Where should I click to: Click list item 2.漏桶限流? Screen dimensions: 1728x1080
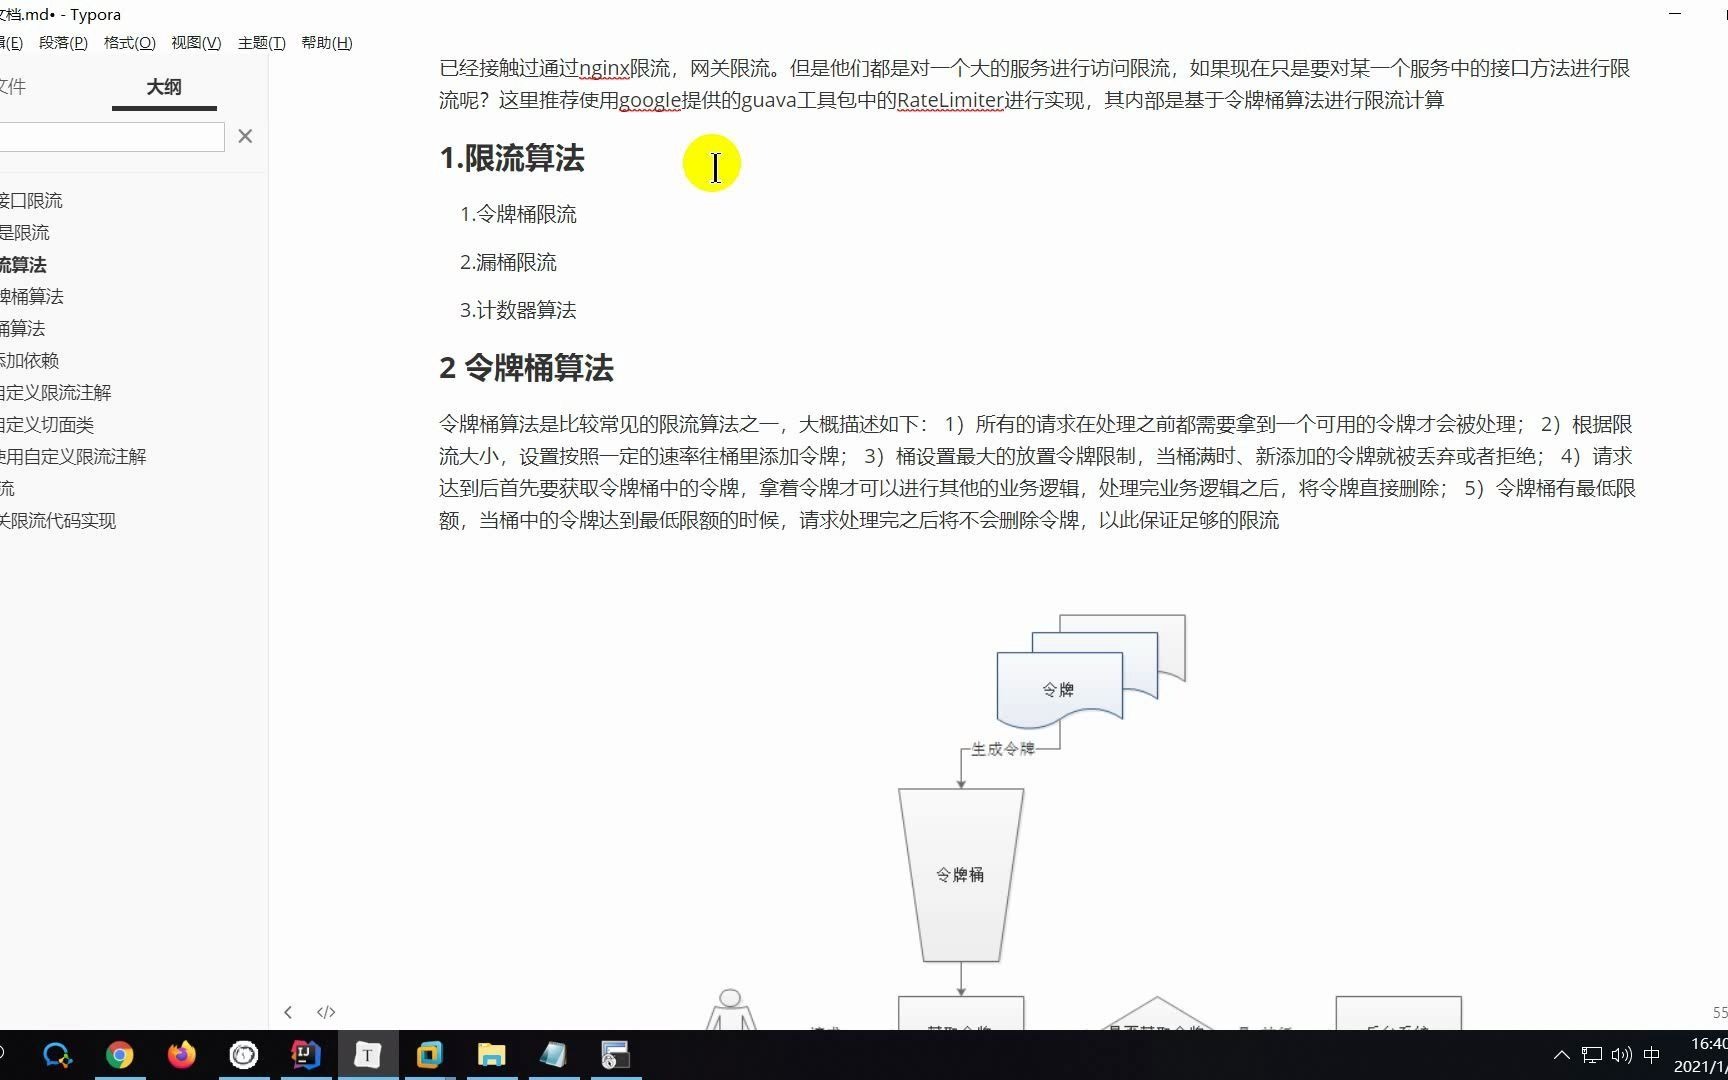508,262
